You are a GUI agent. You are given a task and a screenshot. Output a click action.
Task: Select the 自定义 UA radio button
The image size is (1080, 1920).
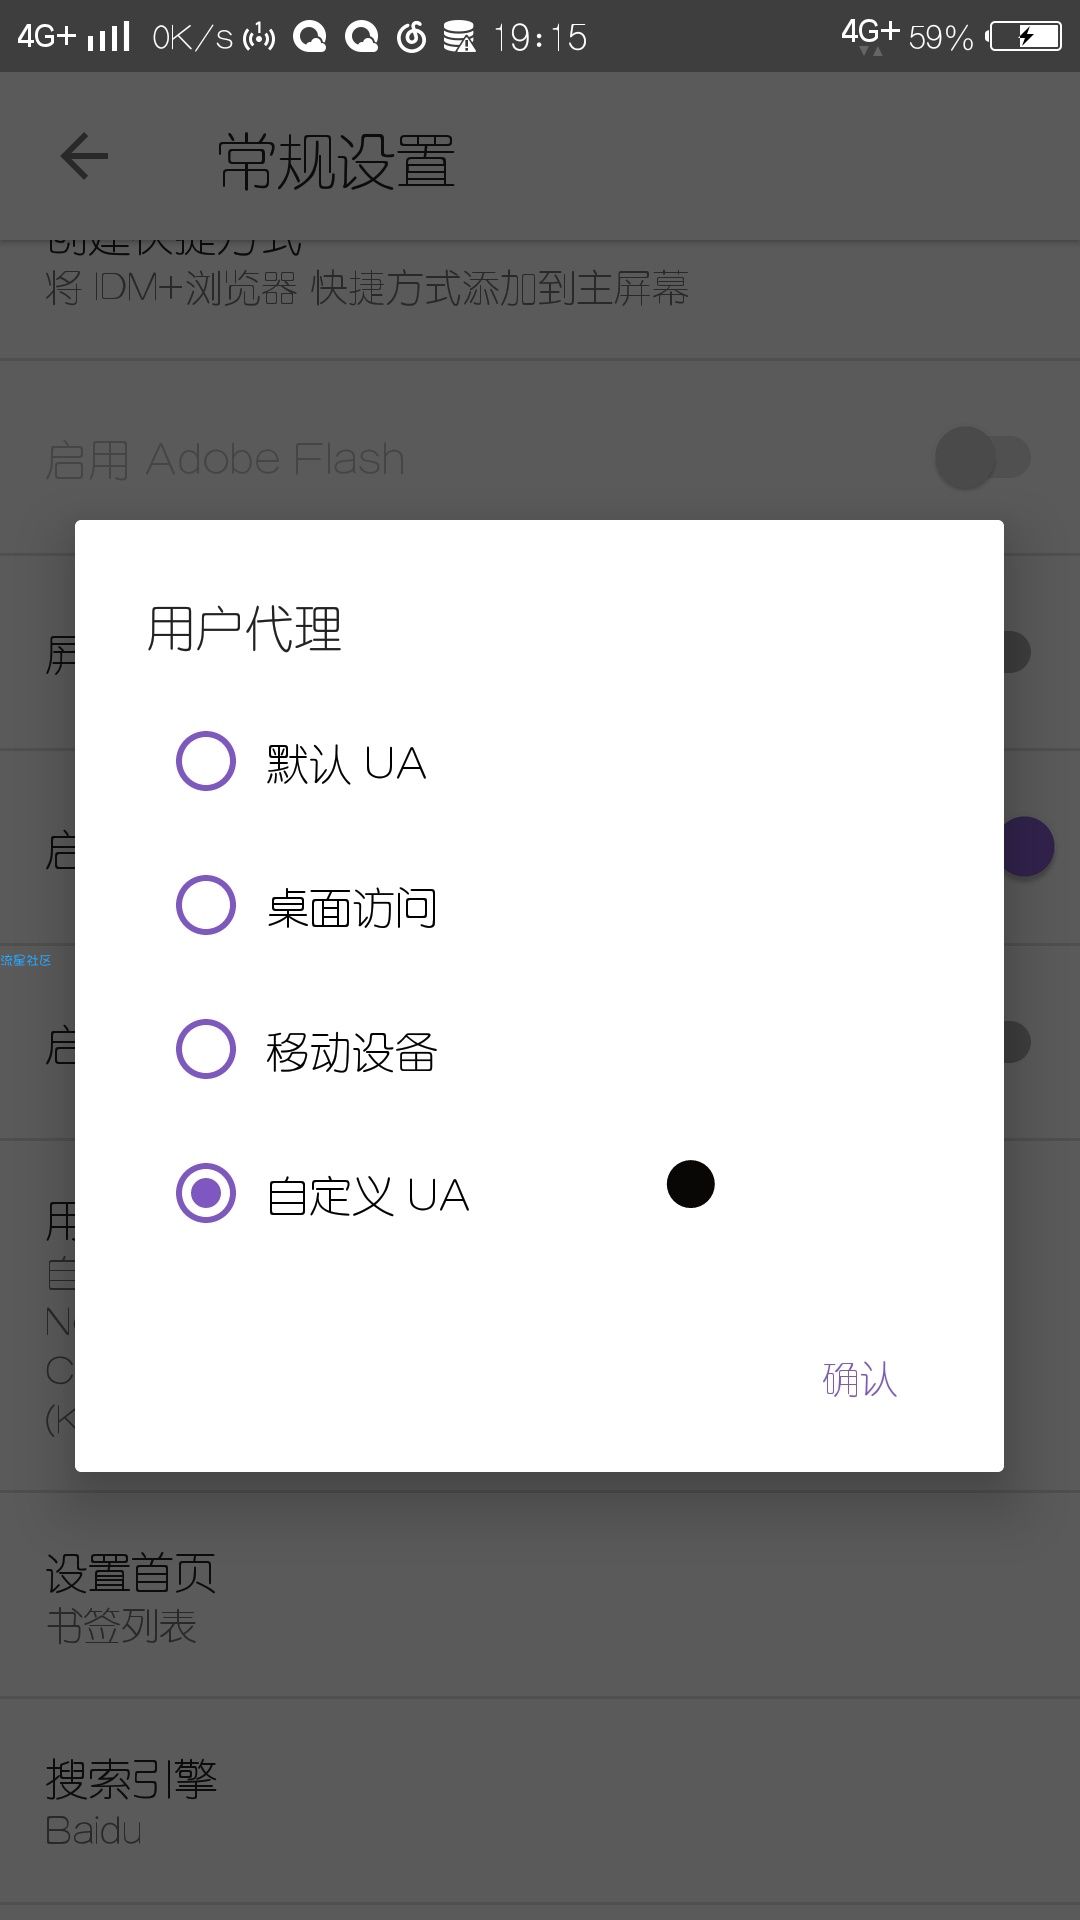point(206,1193)
